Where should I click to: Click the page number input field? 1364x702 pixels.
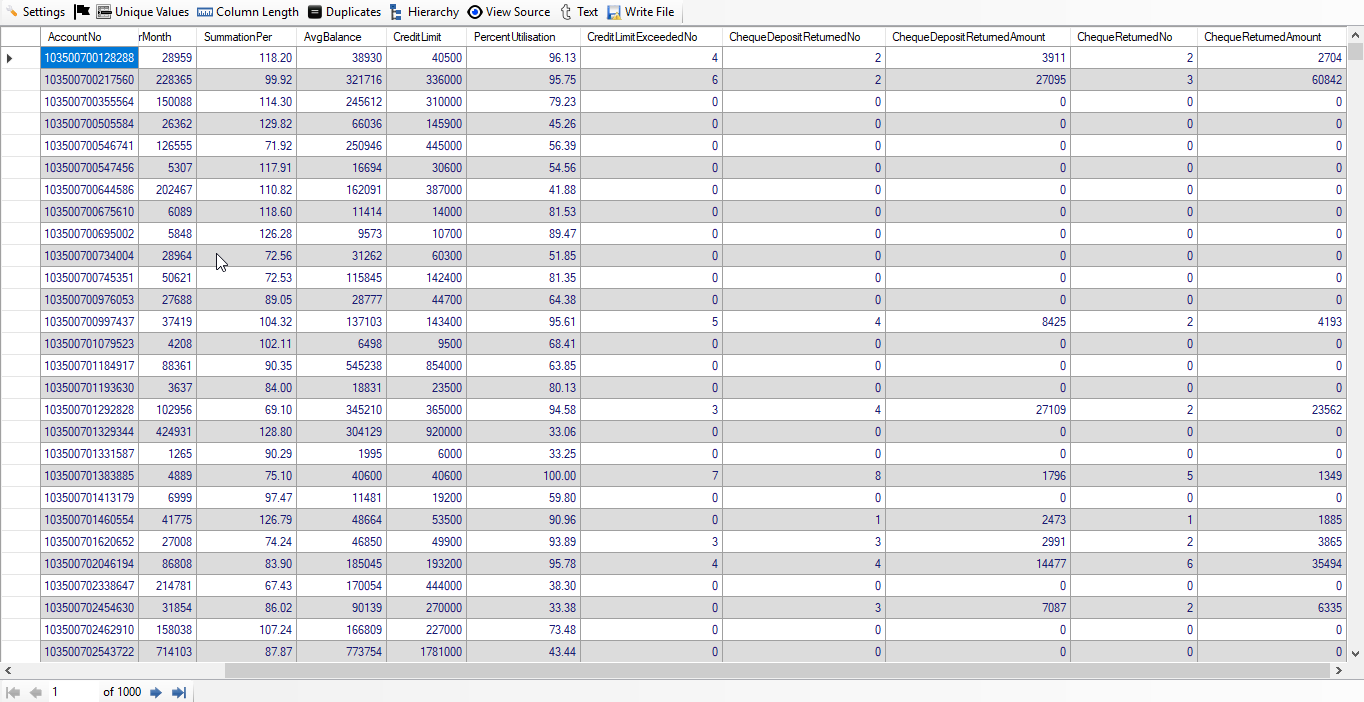click(72, 692)
